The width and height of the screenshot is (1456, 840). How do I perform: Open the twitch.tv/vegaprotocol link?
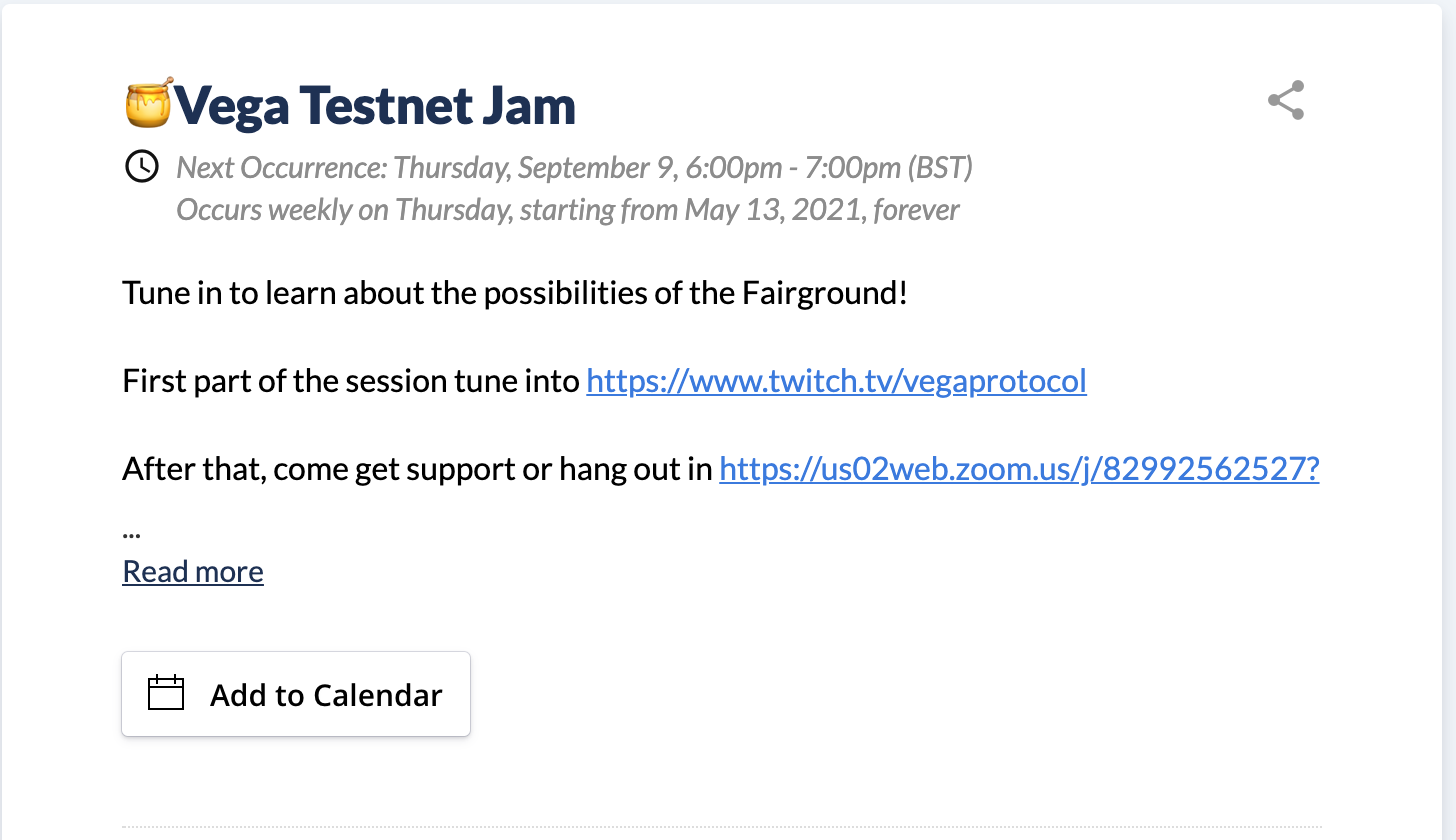coord(836,381)
